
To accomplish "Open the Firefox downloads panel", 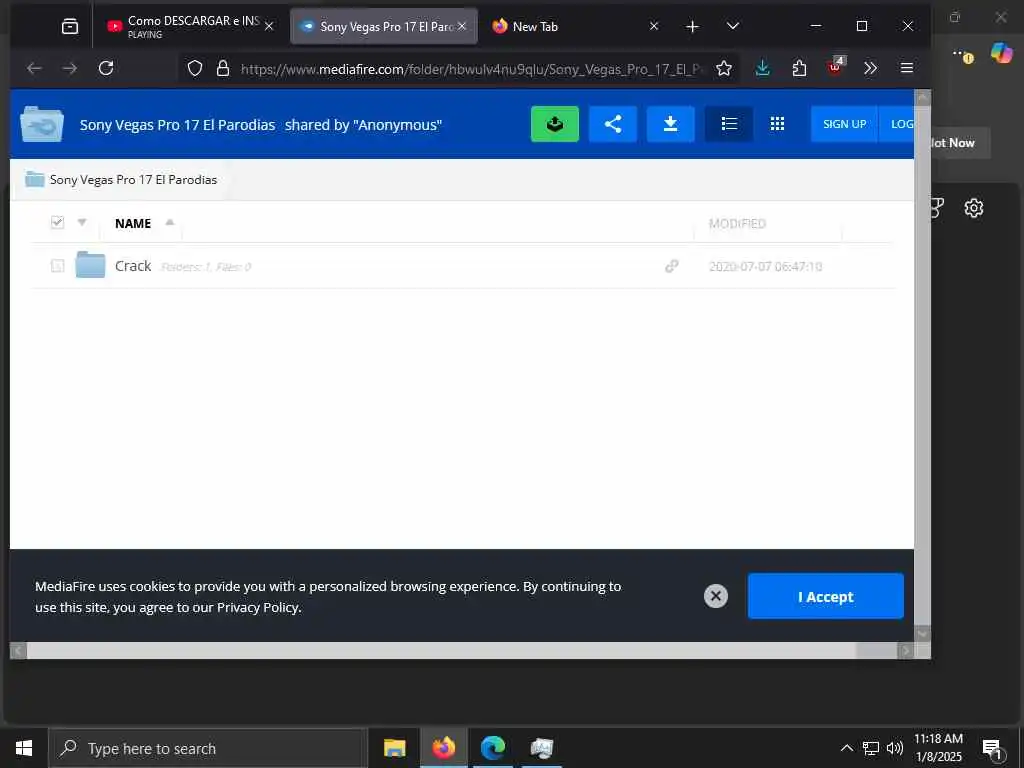I will 762,68.
